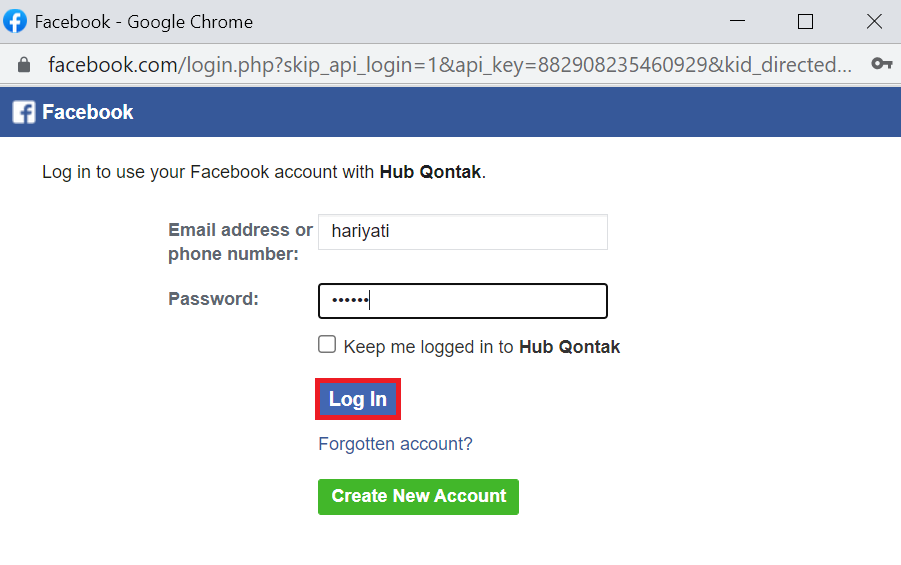901x565 pixels.
Task: Click the blue Log In button
Action: pyautogui.click(x=357, y=399)
